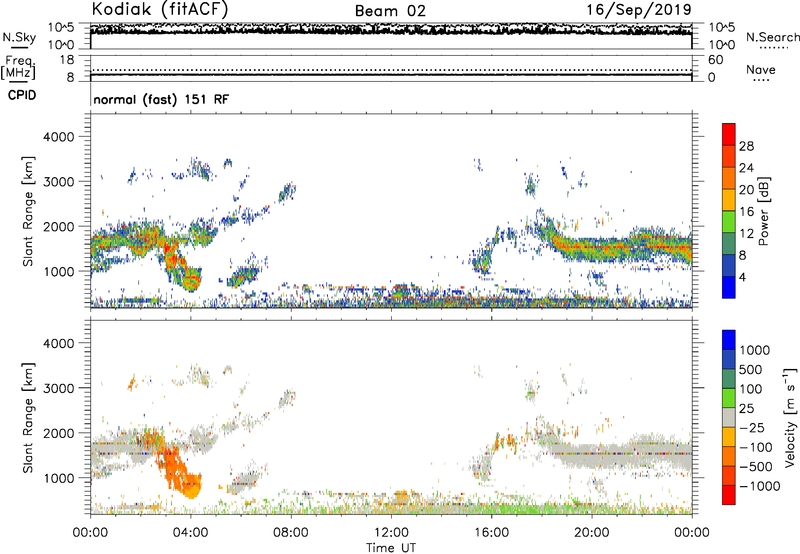Click the "28" label on the power colorbar
This screenshot has width=800, height=554.
[746, 146]
